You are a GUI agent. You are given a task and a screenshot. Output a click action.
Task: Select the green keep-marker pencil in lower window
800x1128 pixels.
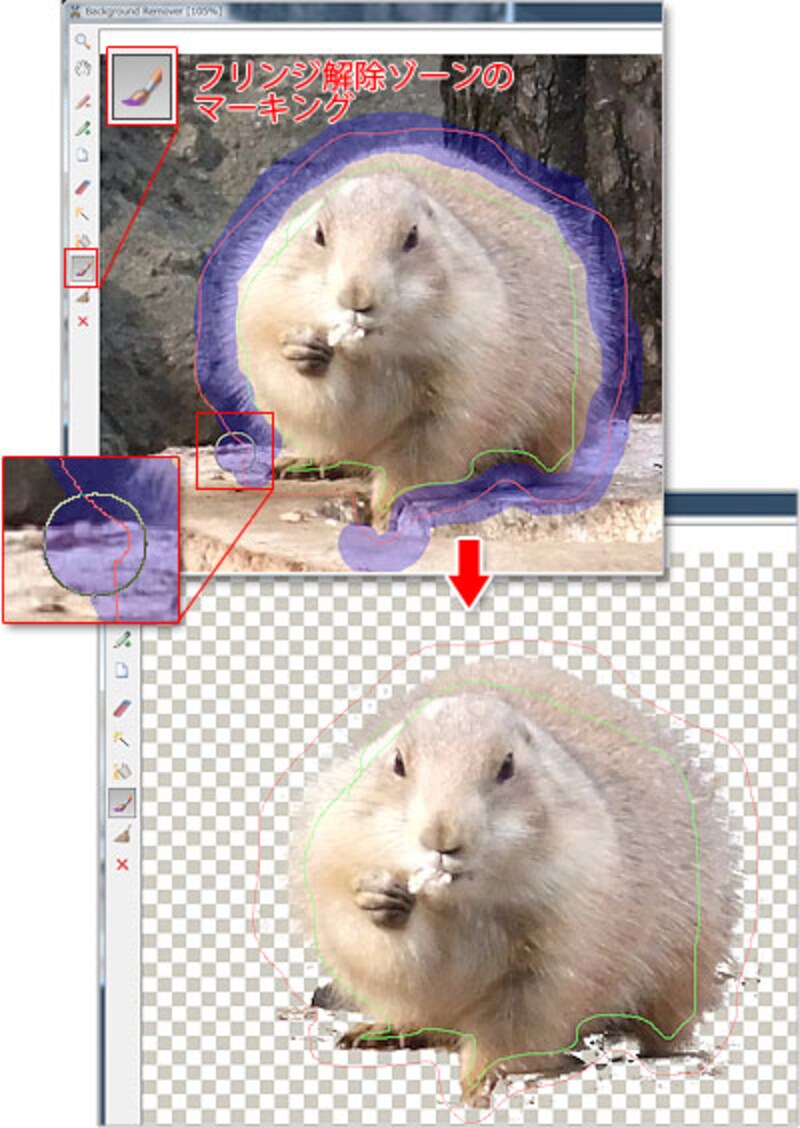click(122, 640)
